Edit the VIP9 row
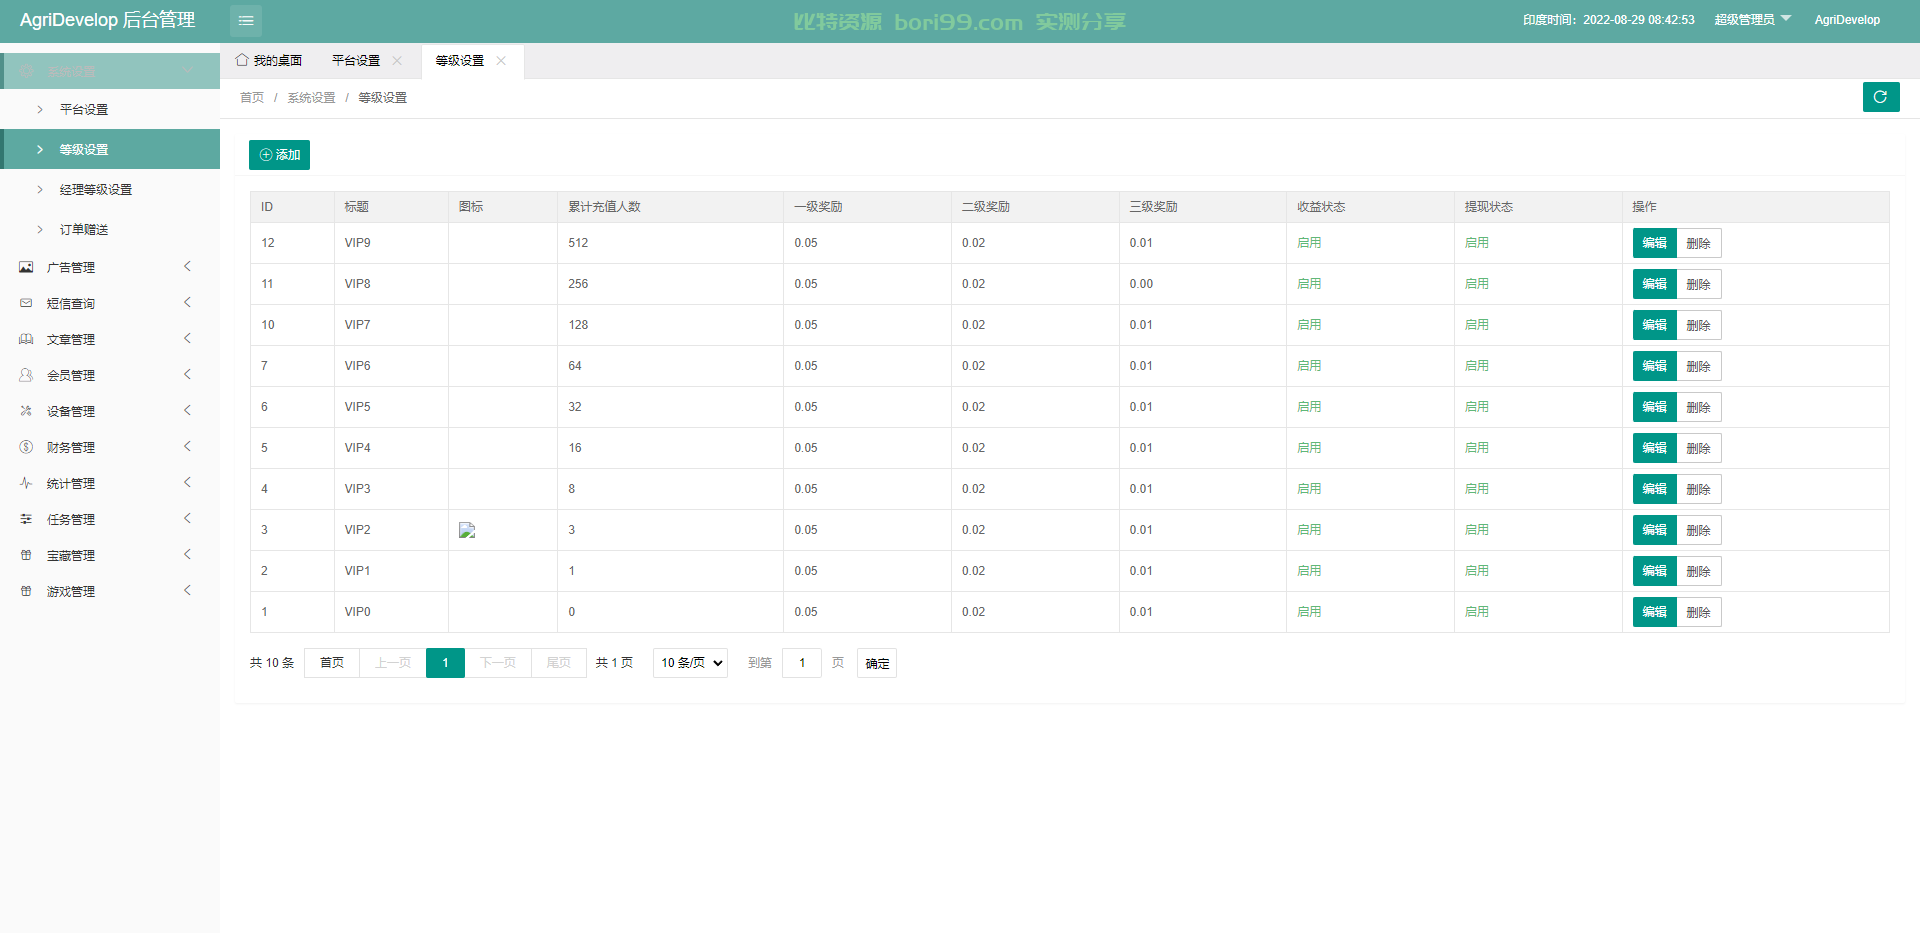Image resolution: width=1920 pixels, height=933 pixels. point(1654,243)
